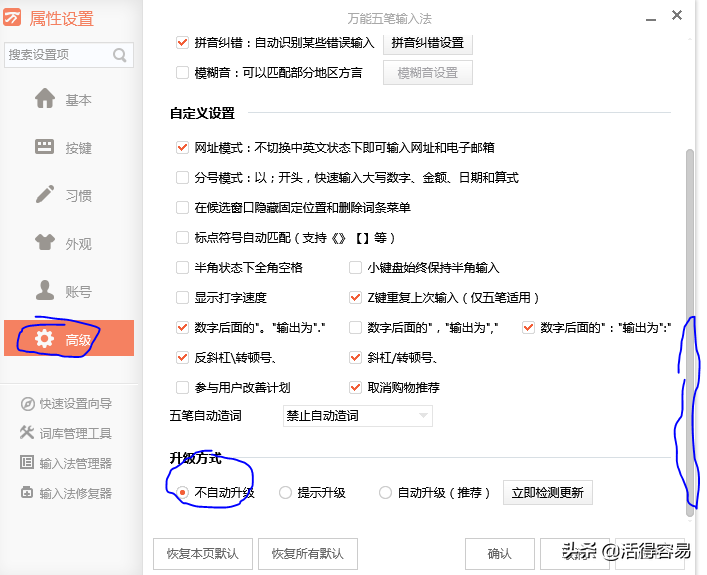Open the 账号 tab
The height and width of the screenshot is (575, 707).
click(69, 291)
